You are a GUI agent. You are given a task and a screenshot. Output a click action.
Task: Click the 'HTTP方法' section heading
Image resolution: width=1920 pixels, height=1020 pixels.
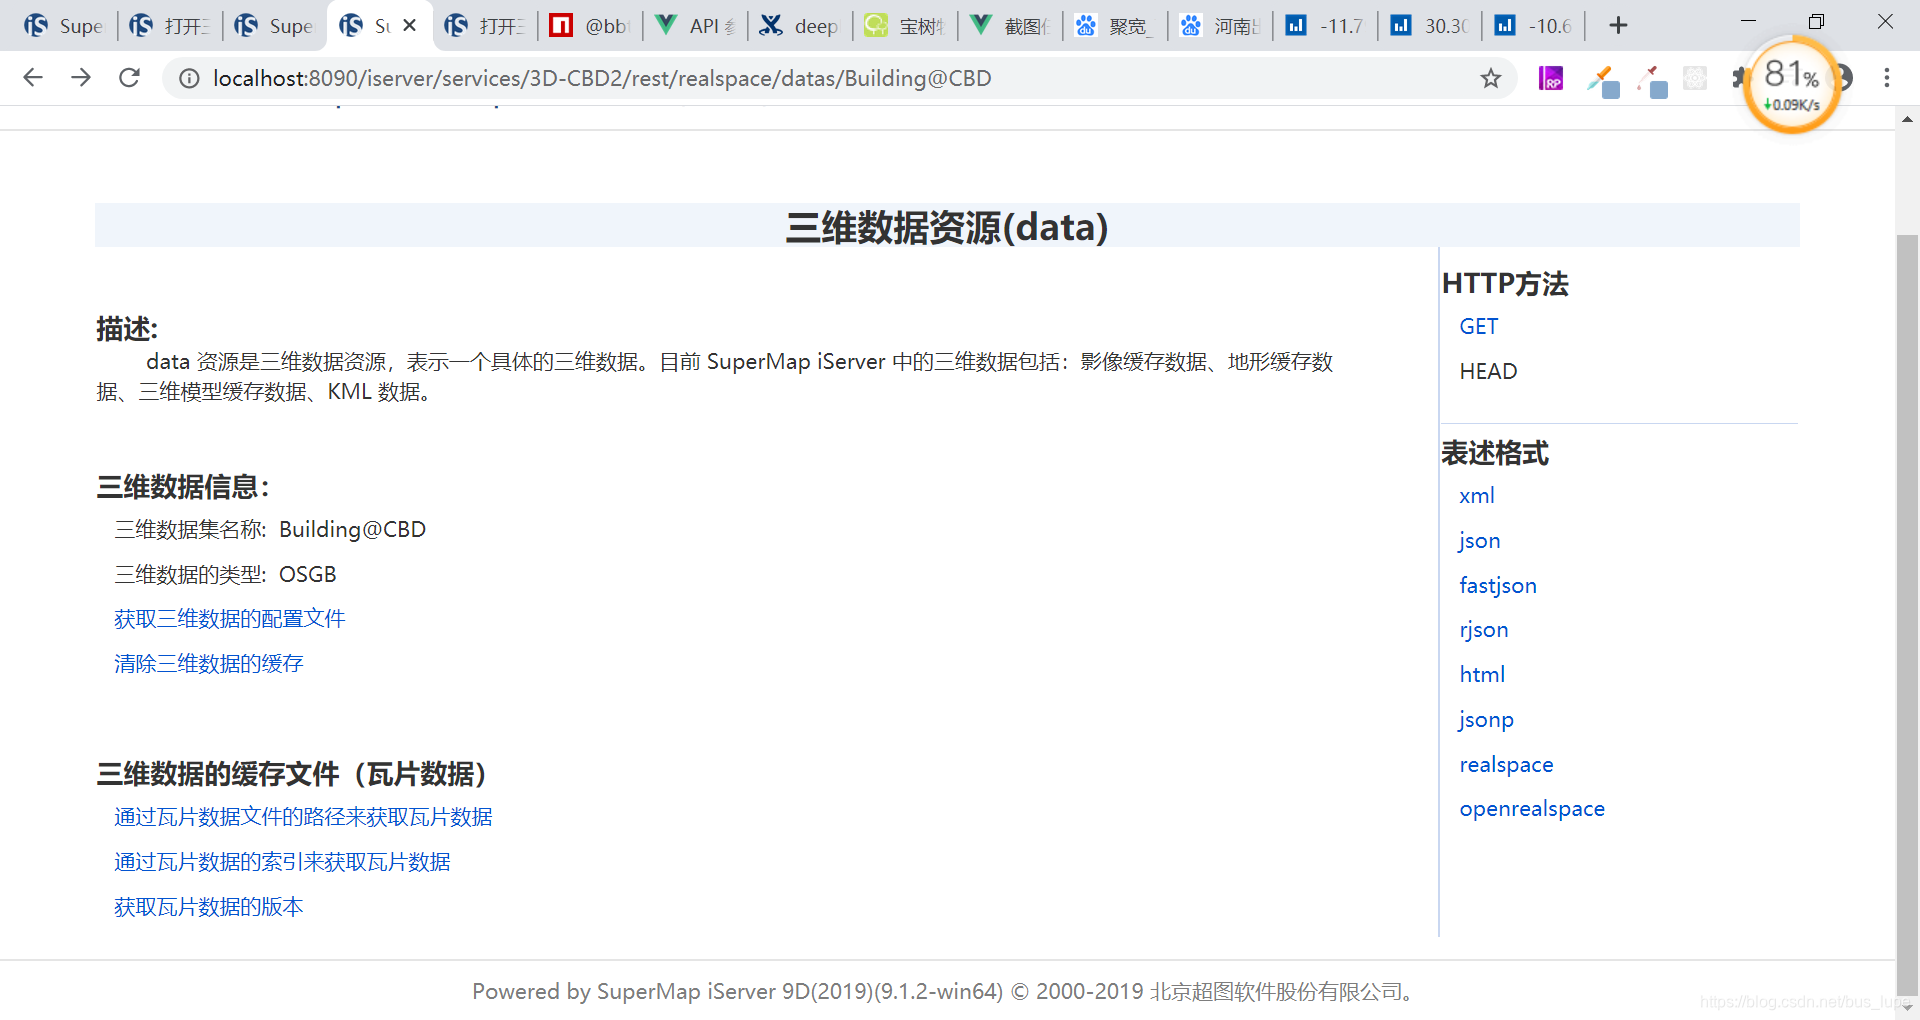[1505, 284]
